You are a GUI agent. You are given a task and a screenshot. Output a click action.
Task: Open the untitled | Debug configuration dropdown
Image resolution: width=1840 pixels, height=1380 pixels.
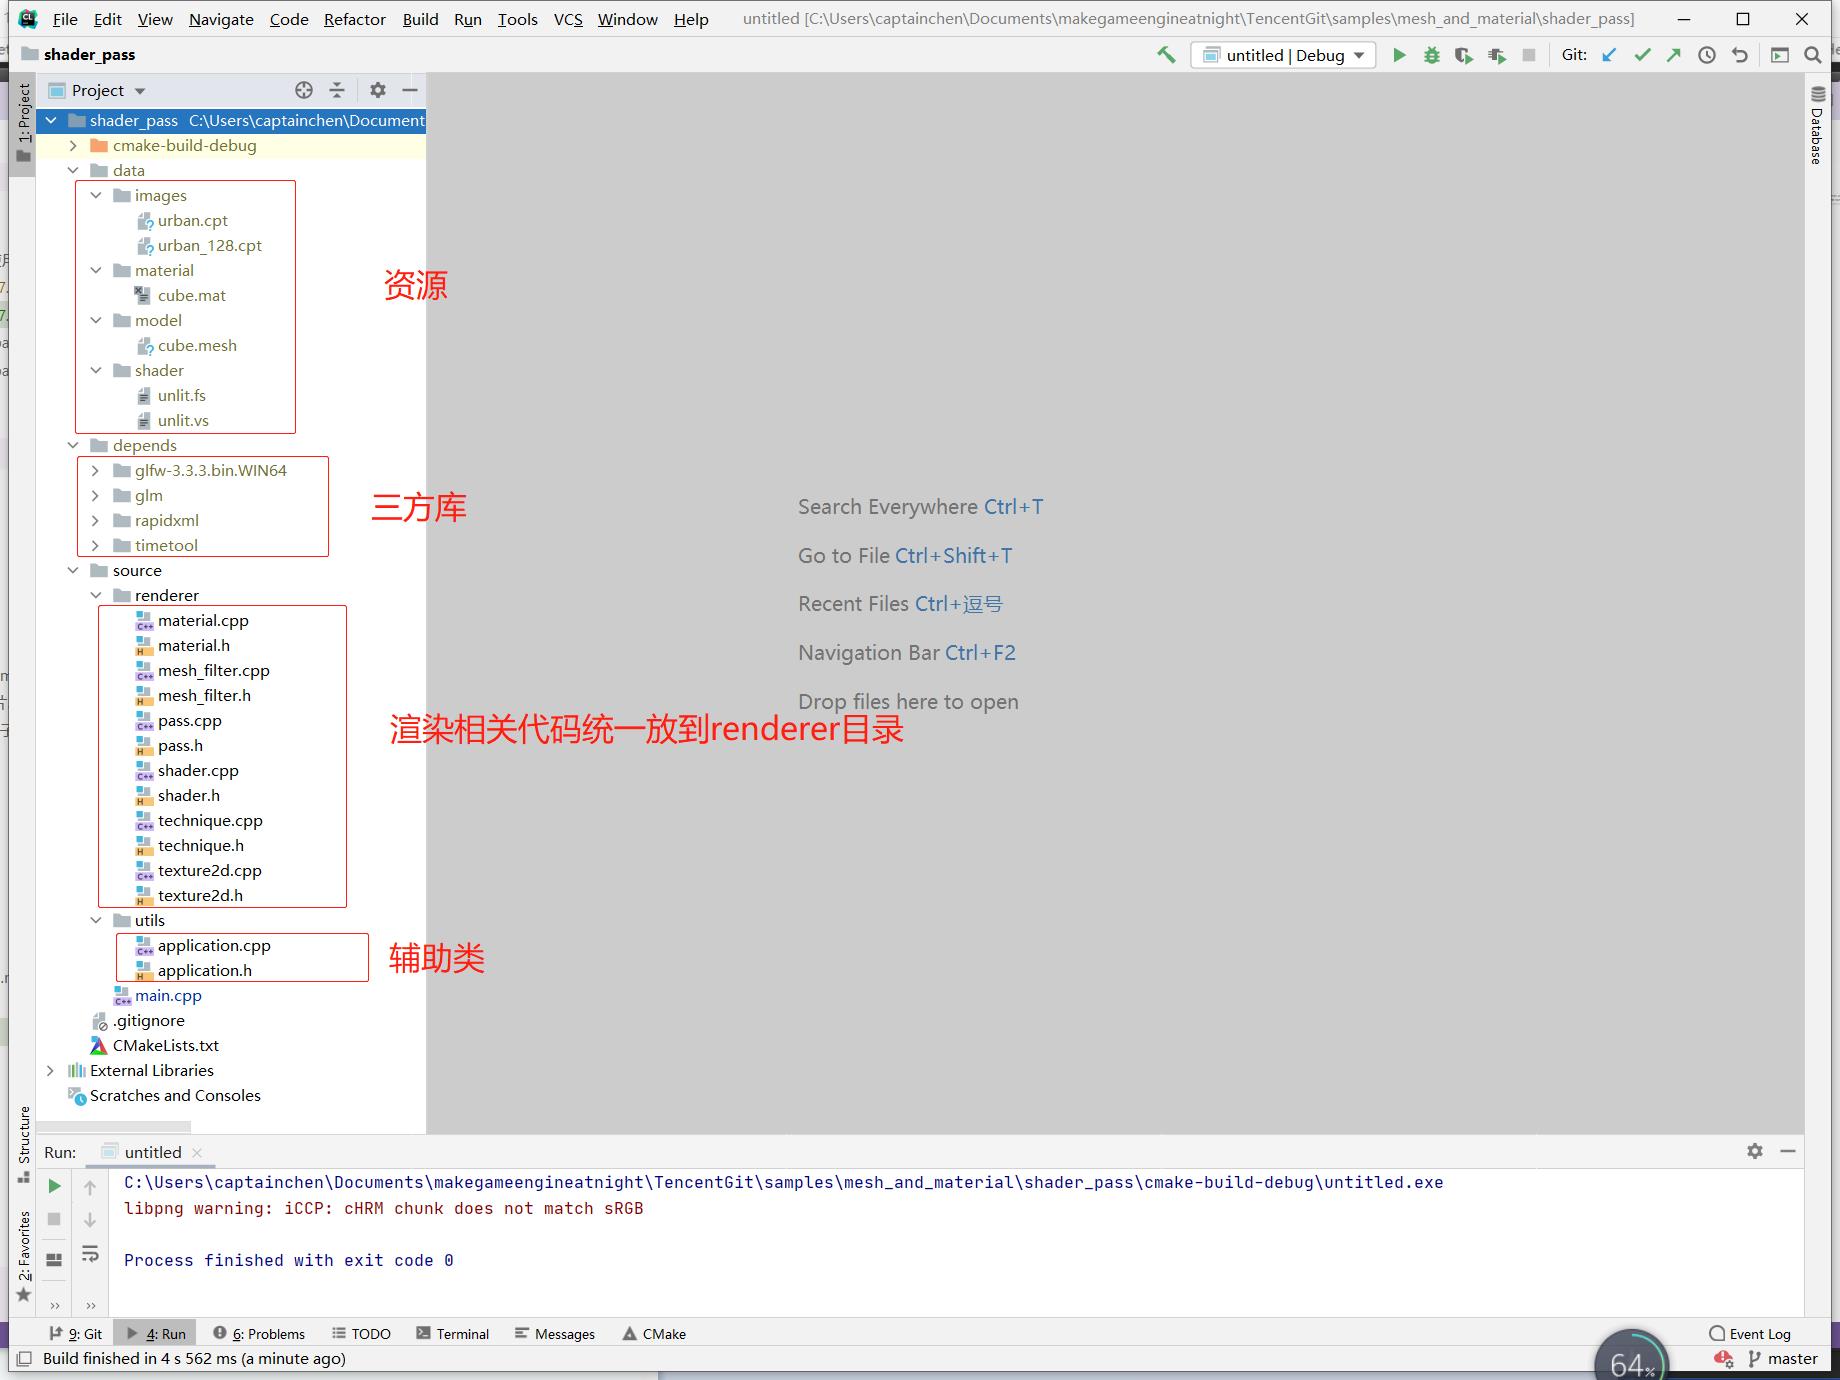click(x=1284, y=55)
